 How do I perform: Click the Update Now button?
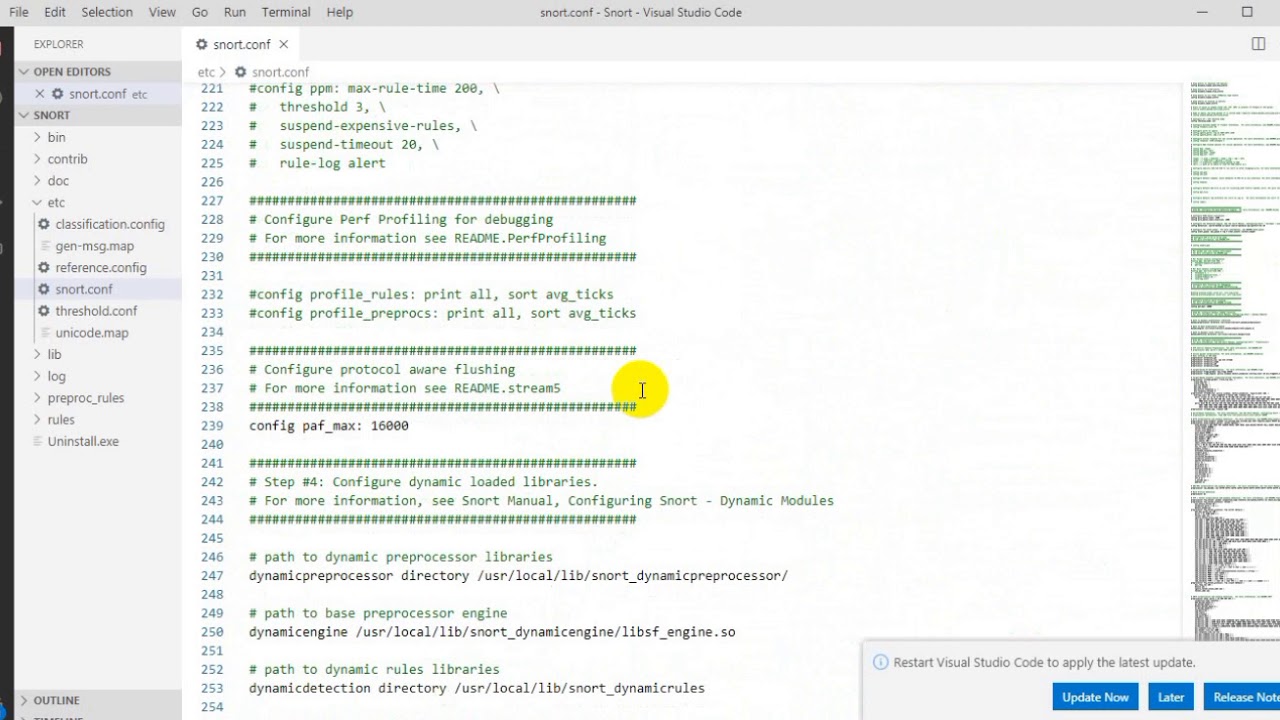click(1095, 697)
